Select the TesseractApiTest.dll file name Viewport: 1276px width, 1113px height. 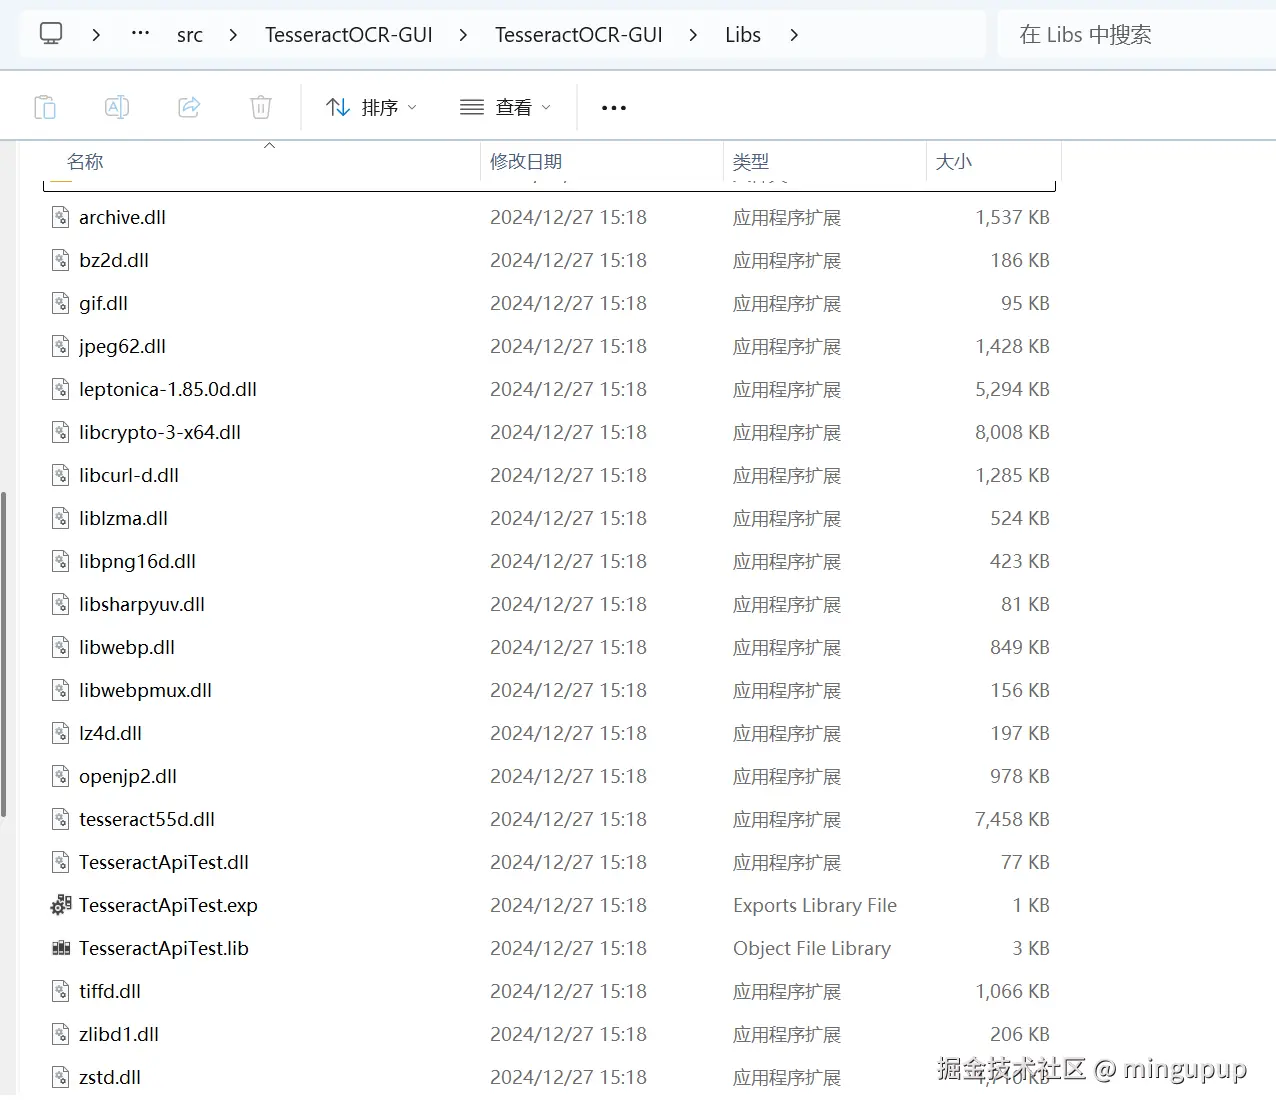click(164, 862)
